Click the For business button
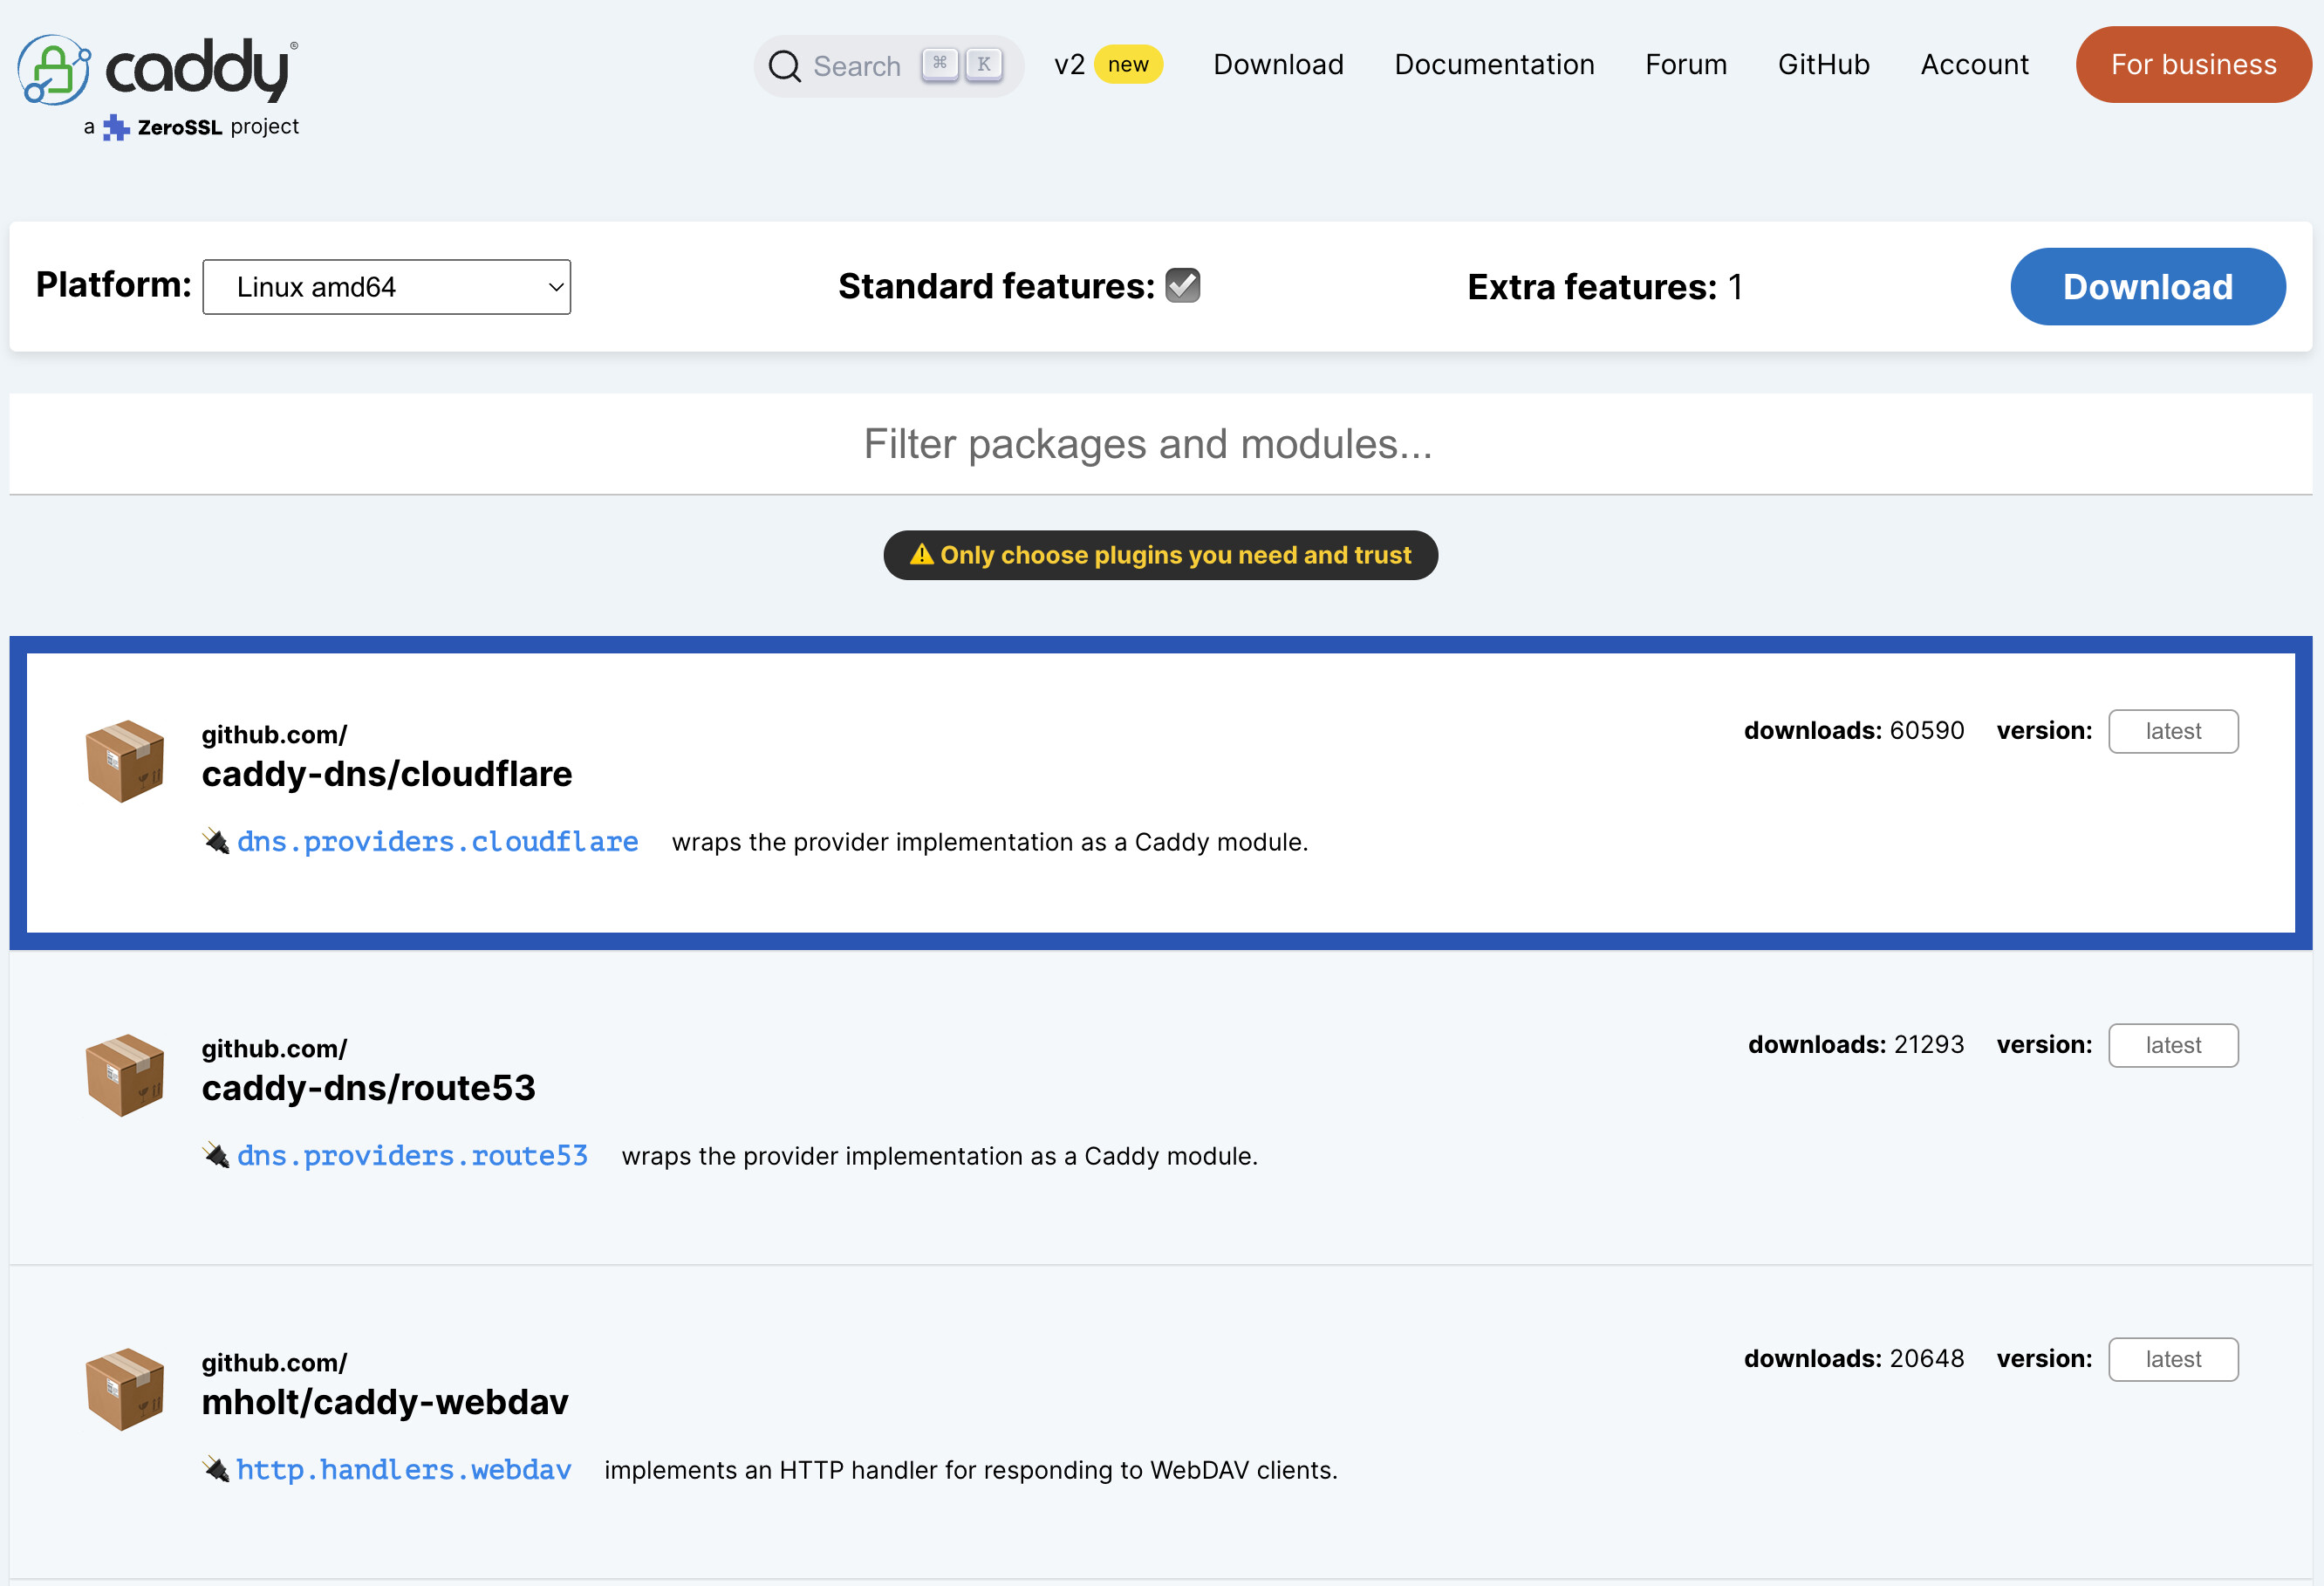This screenshot has width=2324, height=1586. [2193, 65]
